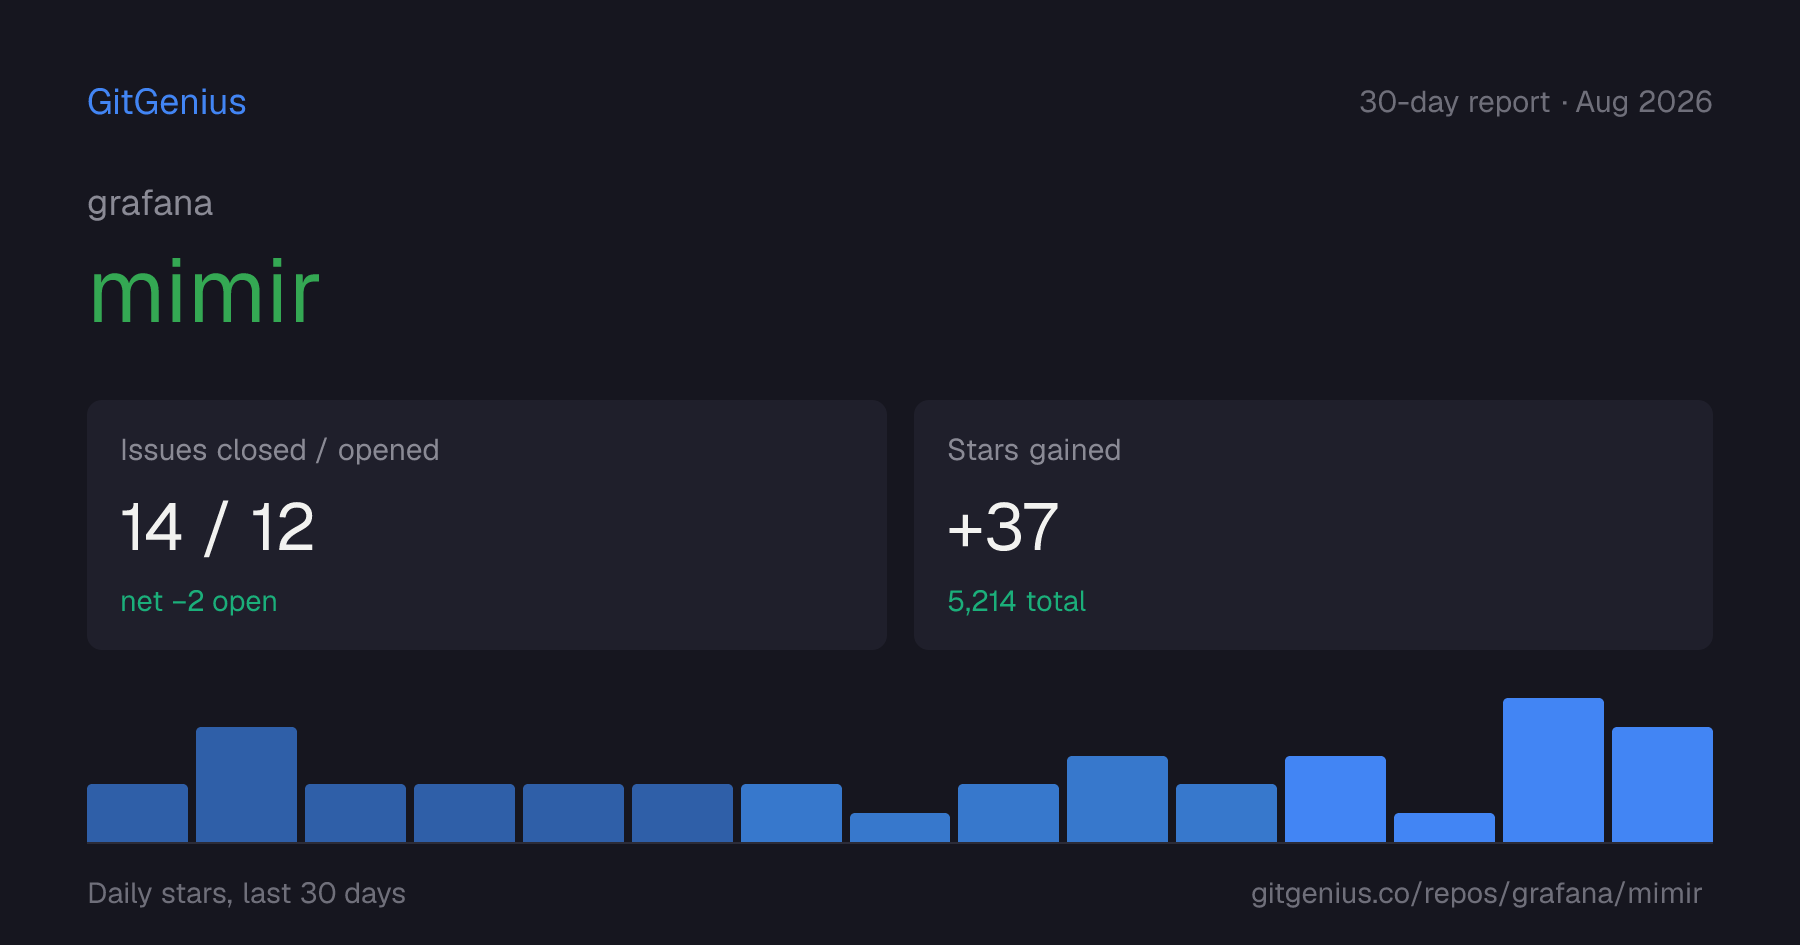Click the first bar of the daily stars chart
1800x945 pixels.
(x=137, y=813)
